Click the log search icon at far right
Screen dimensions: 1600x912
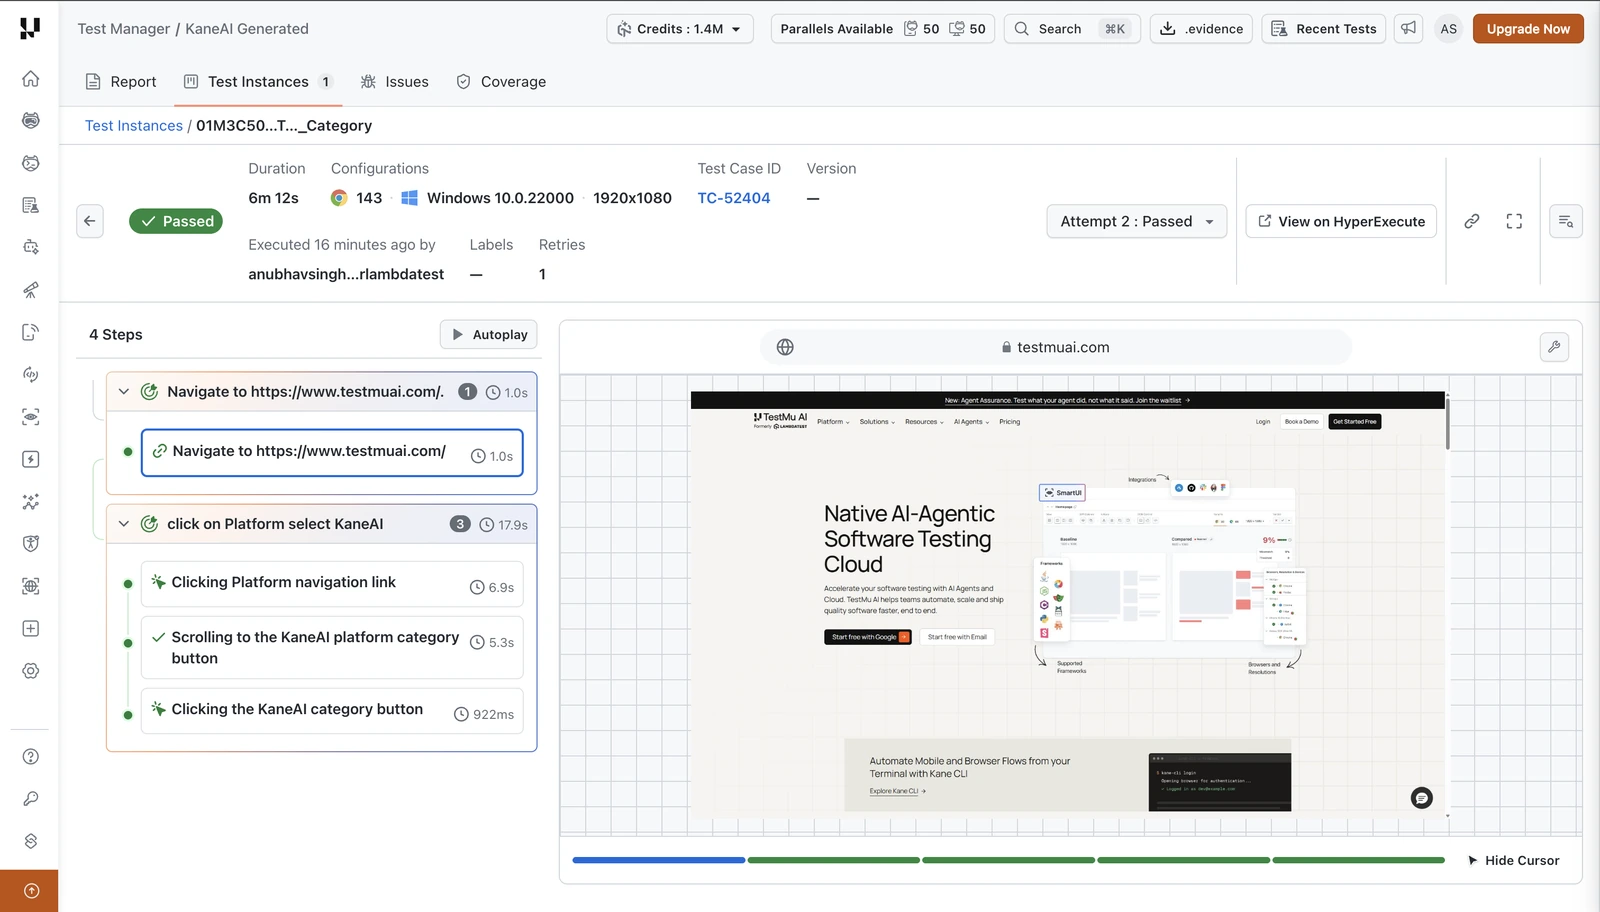(x=1566, y=221)
